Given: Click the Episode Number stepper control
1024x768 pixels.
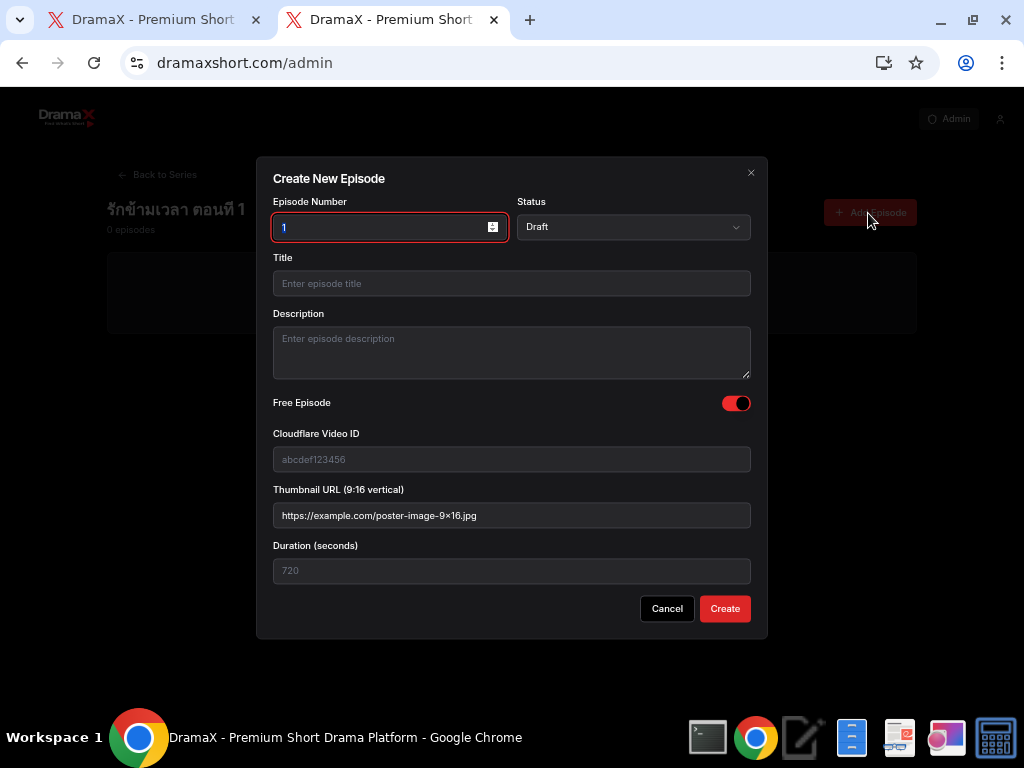Looking at the screenshot, I should pyautogui.click(x=492, y=227).
